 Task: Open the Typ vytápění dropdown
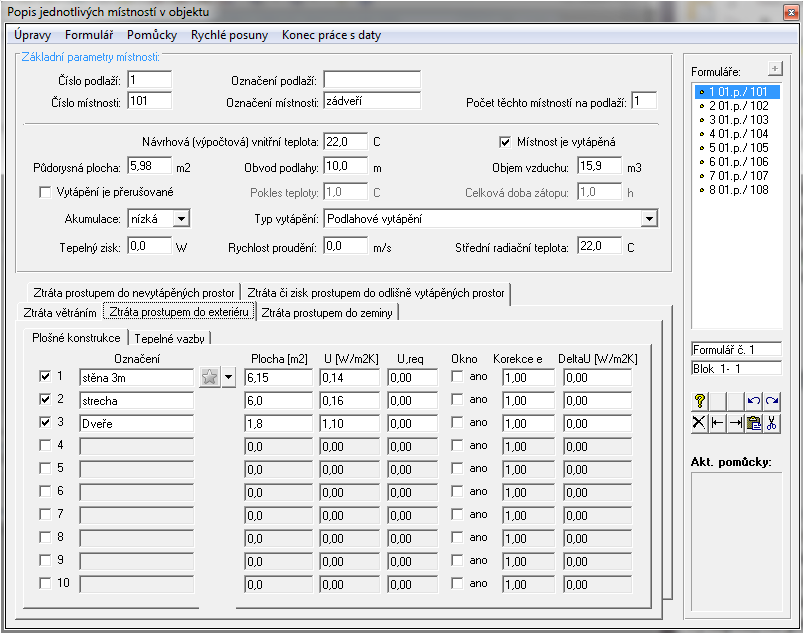(649, 219)
